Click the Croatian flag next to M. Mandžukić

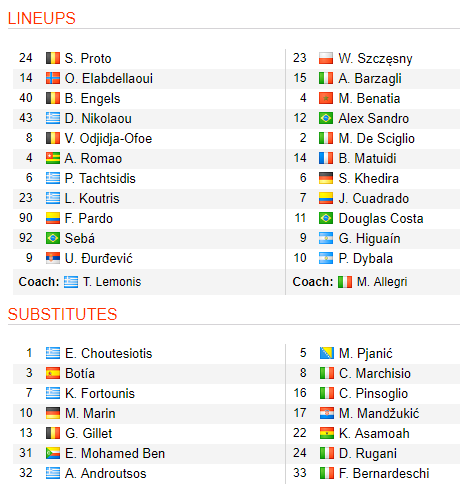coord(327,413)
